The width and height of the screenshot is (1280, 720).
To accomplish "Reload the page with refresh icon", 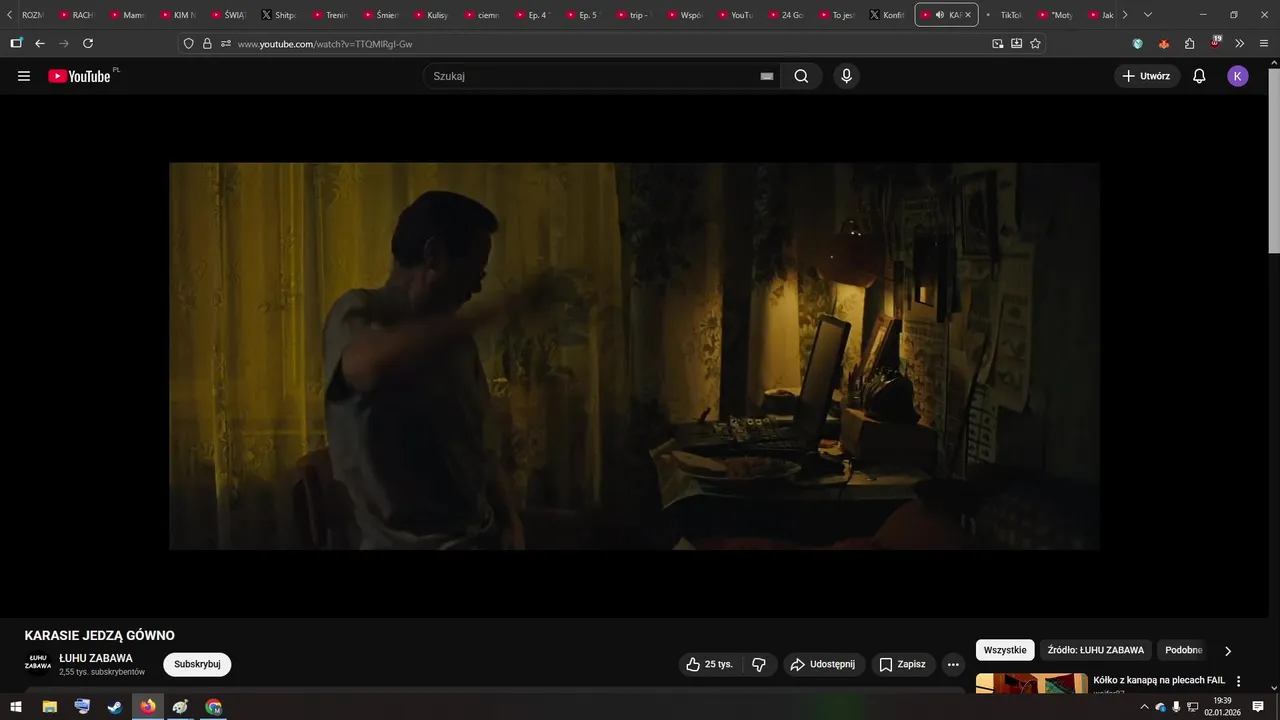I will 88,44.
